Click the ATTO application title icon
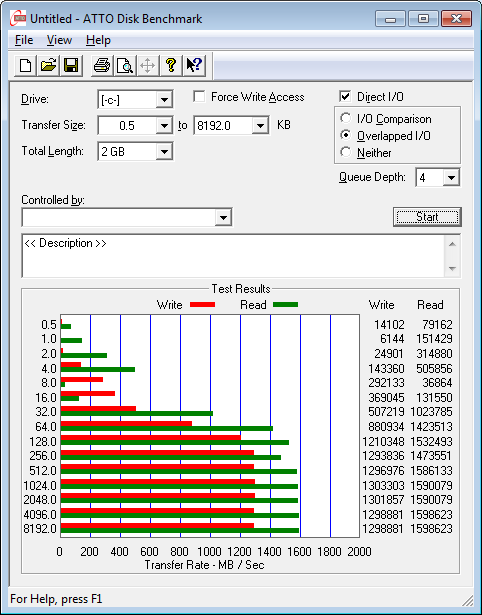 click(18, 18)
